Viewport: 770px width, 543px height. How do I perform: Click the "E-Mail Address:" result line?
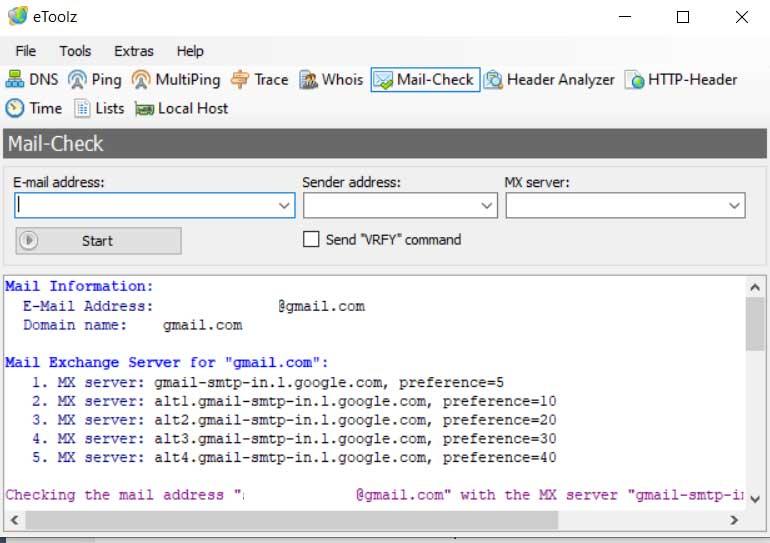pyautogui.click(x=194, y=306)
